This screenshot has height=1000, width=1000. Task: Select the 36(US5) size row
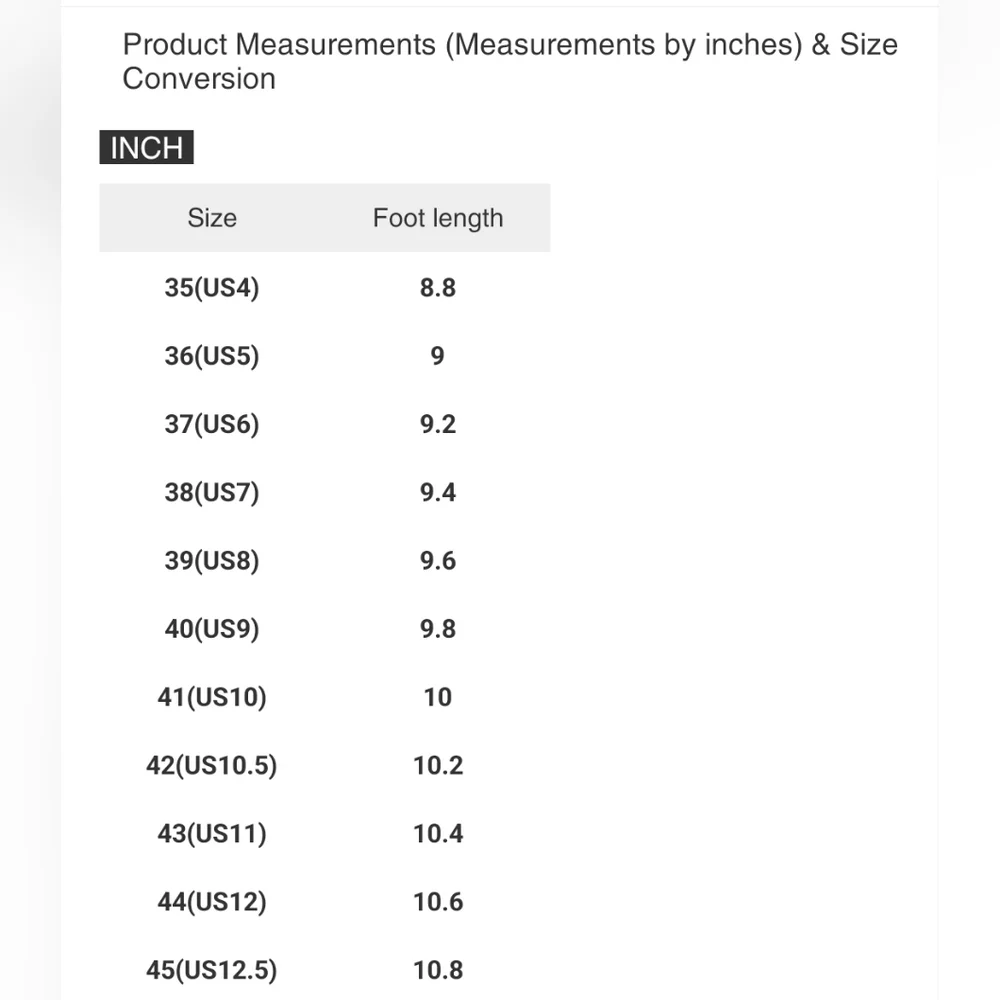pos(325,356)
